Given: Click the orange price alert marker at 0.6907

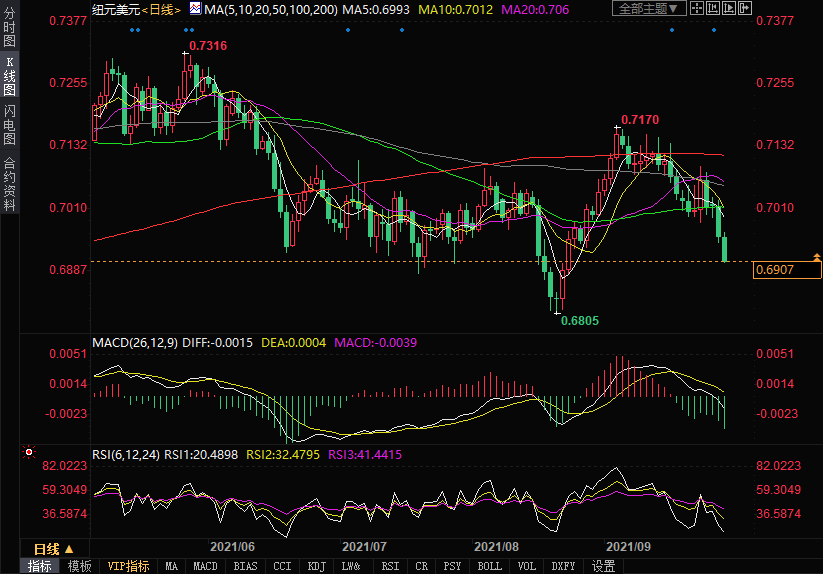Looking at the screenshot, I should pyautogui.click(x=817, y=257).
